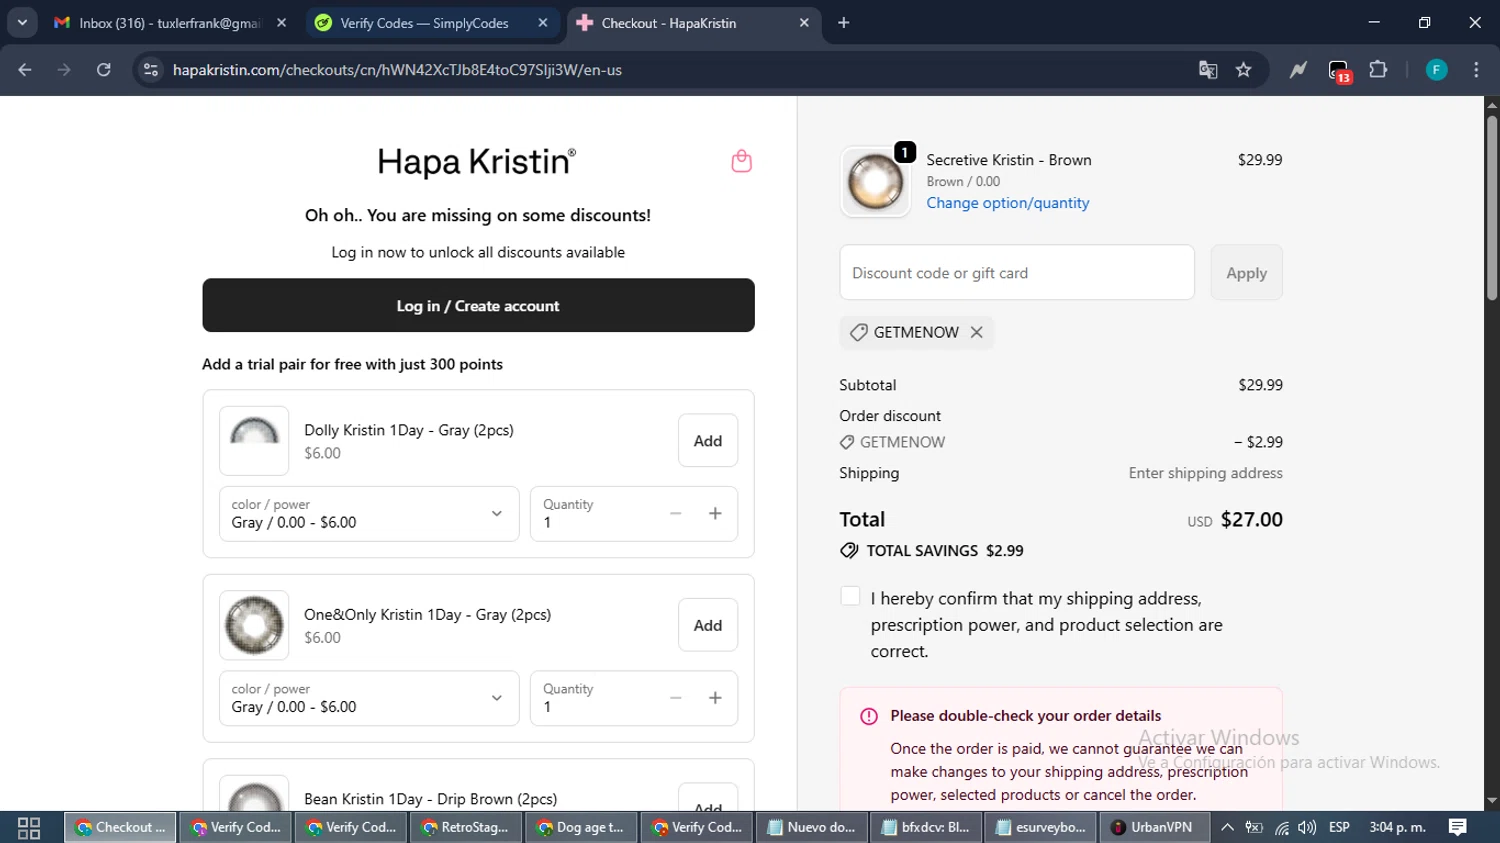Open the Dog age taskbar window
The width and height of the screenshot is (1500, 843).
pos(582,828)
